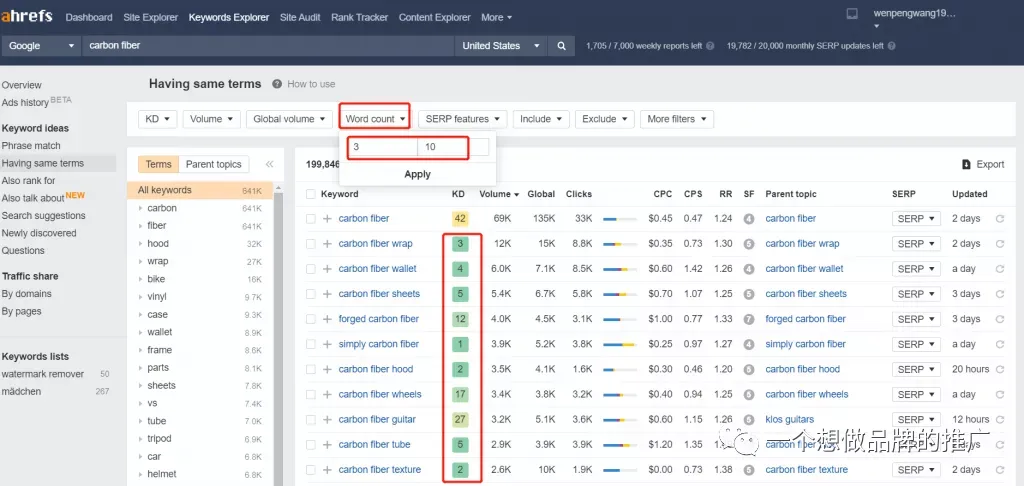Screen dimensions: 1024x486
Task: Open the KD filter dropdown
Action: (157, 119)
